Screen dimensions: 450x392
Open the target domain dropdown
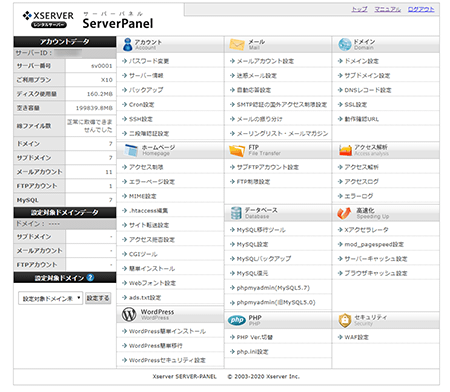click(50, 298)
